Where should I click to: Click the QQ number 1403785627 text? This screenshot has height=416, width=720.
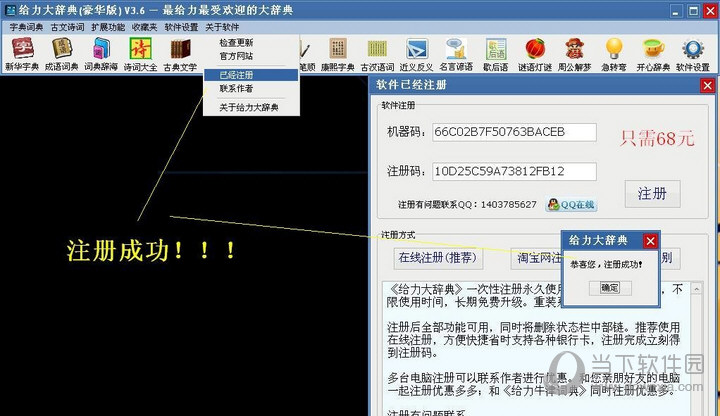(x=508, y=204)
